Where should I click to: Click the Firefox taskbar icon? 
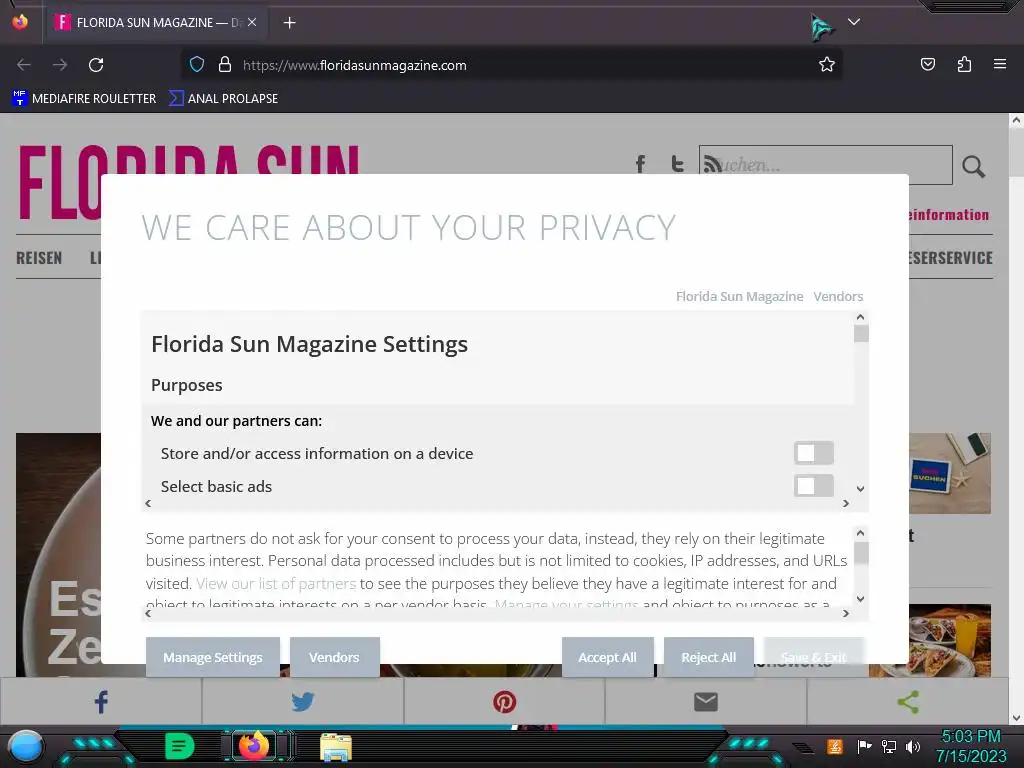[x=254, y=746]
